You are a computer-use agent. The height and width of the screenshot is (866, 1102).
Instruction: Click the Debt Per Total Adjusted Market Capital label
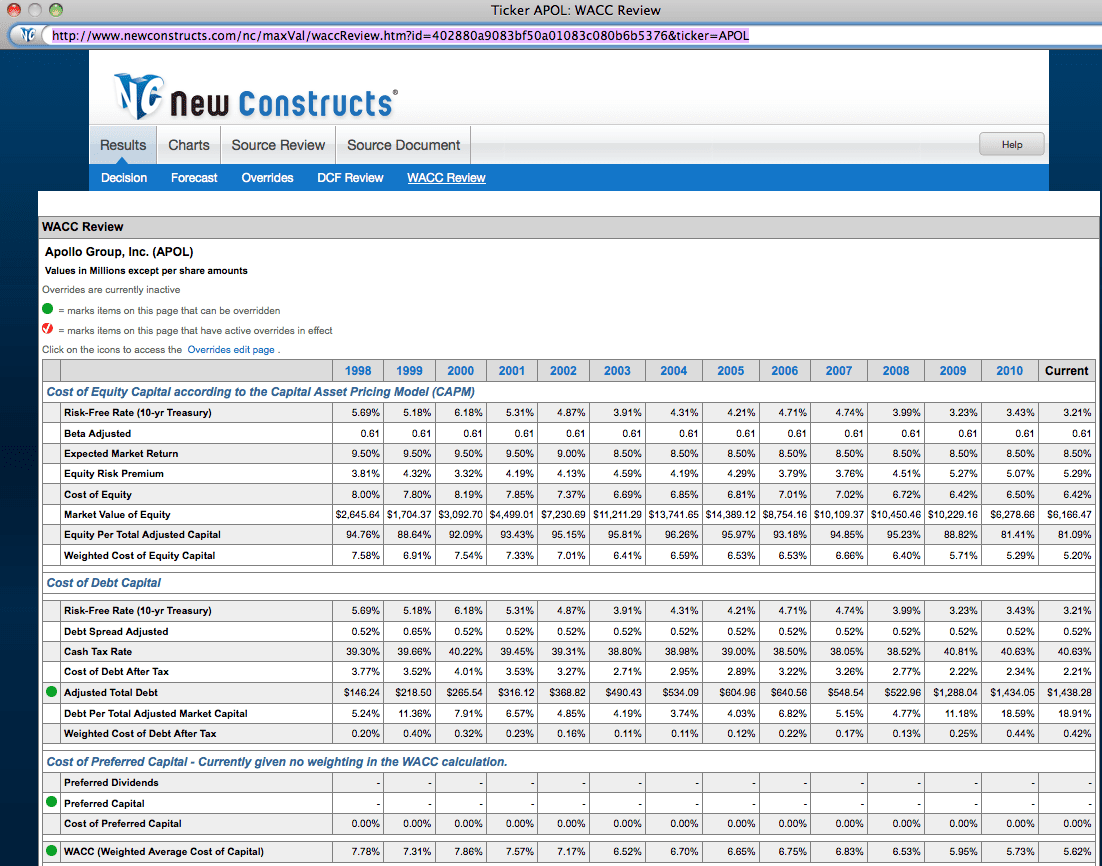[155, 713]
